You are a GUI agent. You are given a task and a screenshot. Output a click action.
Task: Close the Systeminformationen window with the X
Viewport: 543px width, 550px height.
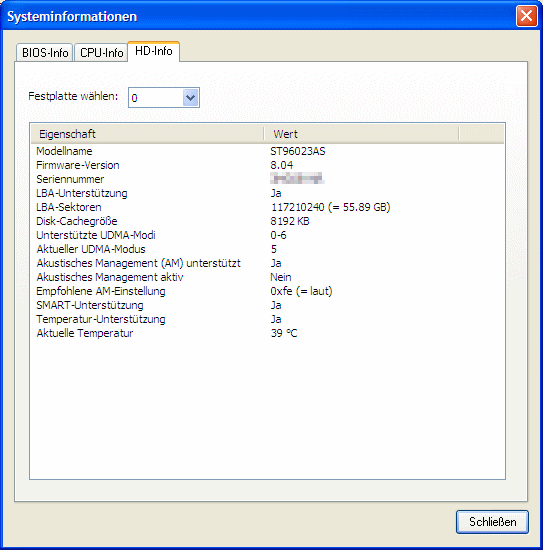pyautogui.click(x=526, y=16)
